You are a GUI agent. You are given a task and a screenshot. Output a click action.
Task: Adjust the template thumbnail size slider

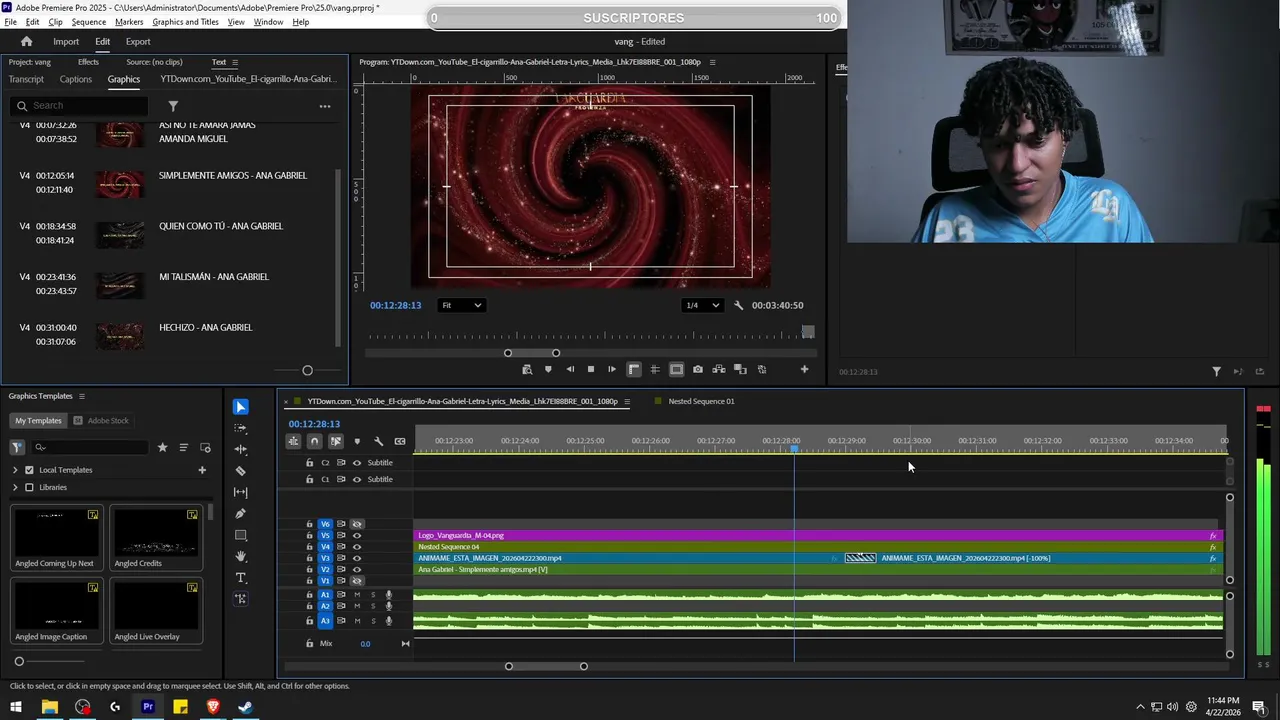pyautogui.click(x=19, y=661)
